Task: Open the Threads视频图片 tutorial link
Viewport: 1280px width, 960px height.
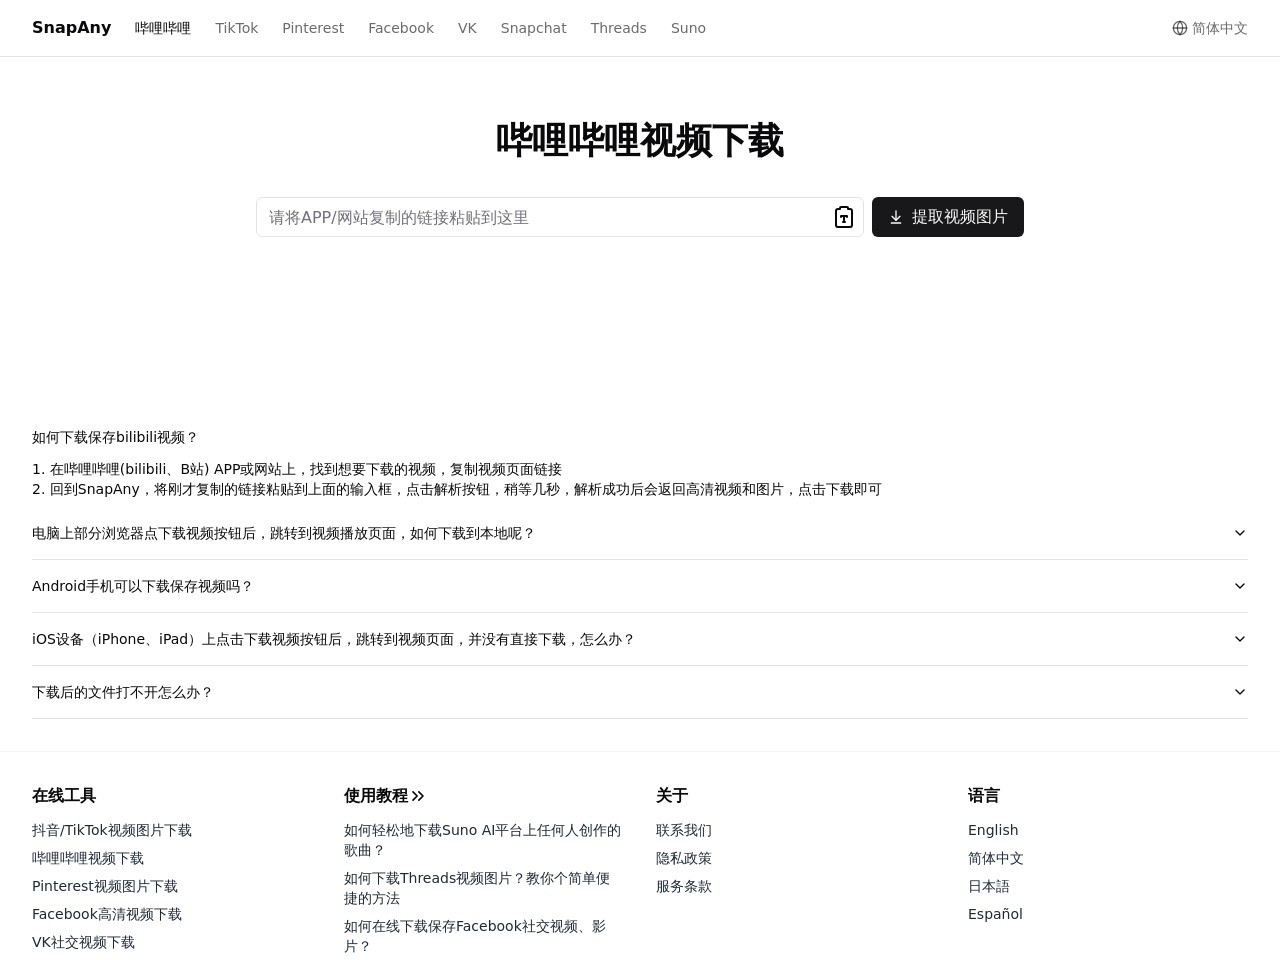Action: click(x=477, y=888)
